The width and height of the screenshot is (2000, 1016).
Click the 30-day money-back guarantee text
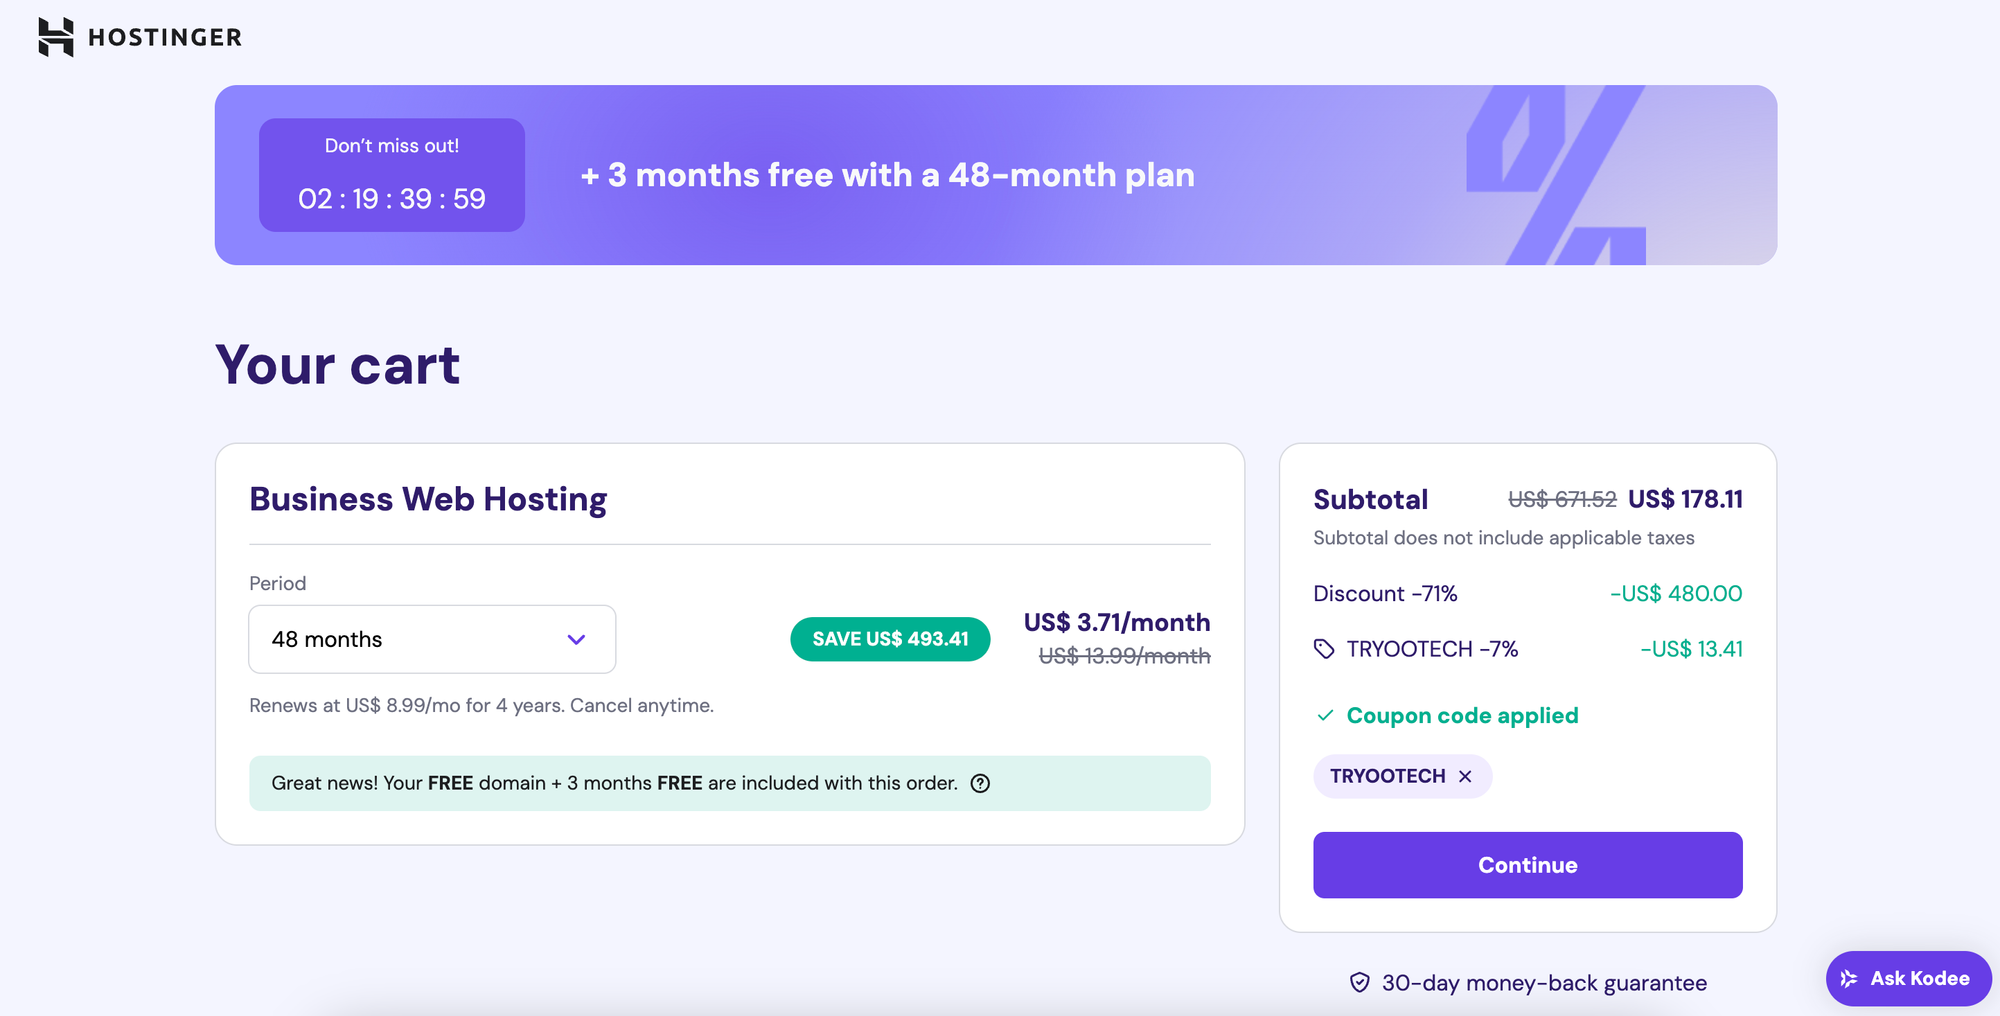point(1544,982)
